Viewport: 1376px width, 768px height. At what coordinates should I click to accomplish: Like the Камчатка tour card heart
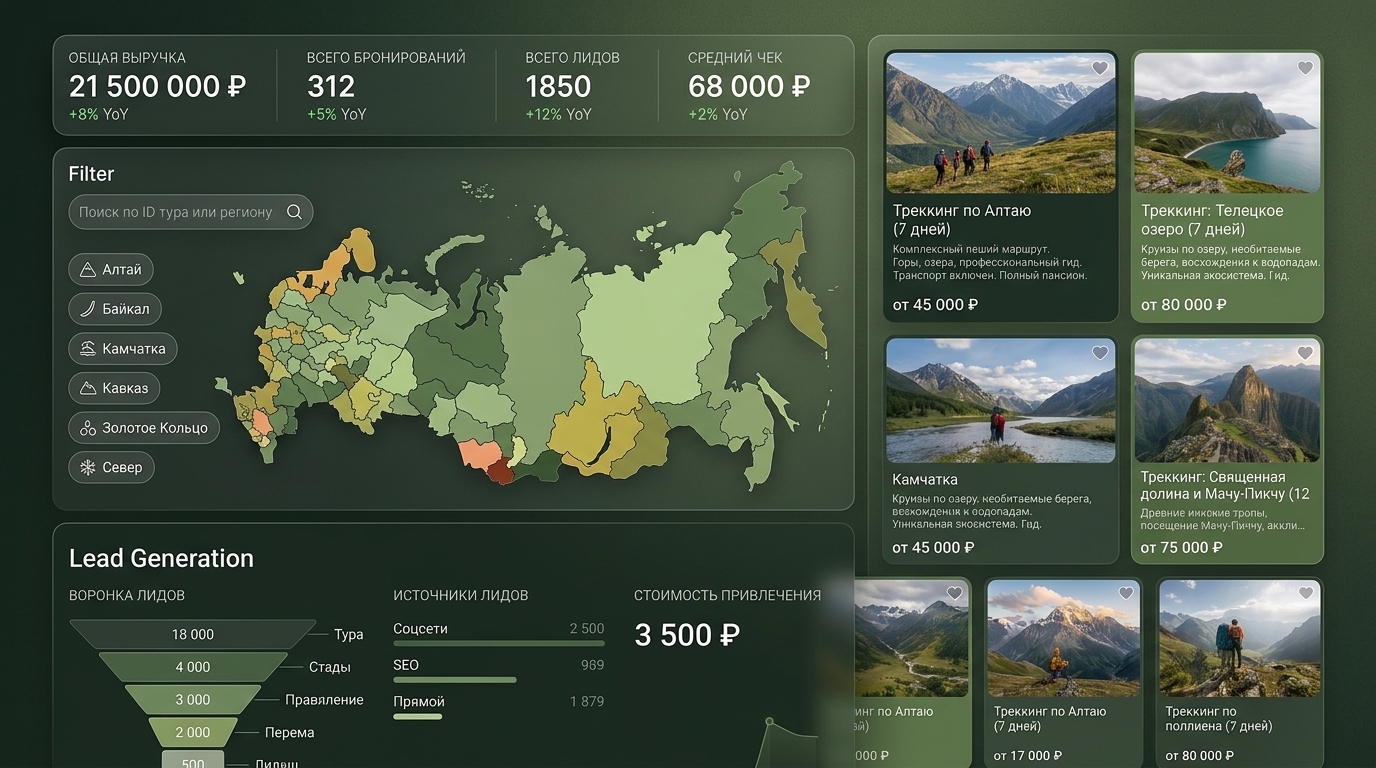(1100, 353)
